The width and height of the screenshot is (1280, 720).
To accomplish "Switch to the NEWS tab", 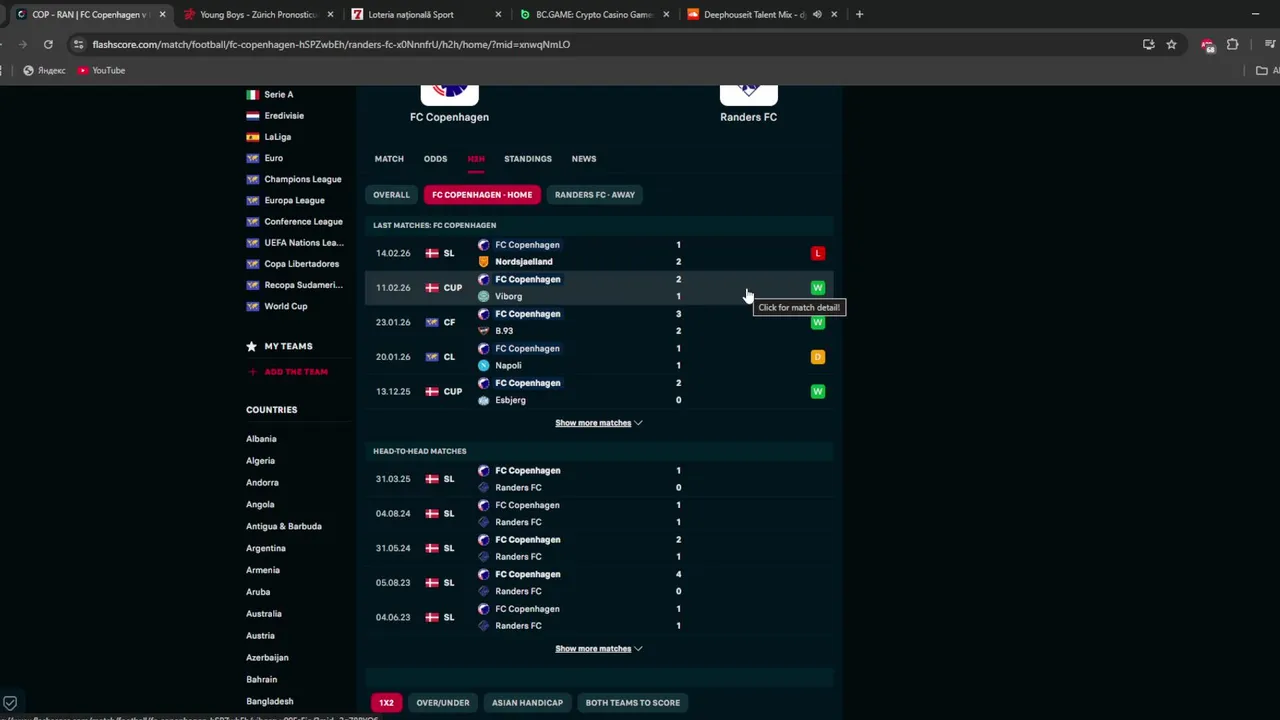I will pos(584,159).
